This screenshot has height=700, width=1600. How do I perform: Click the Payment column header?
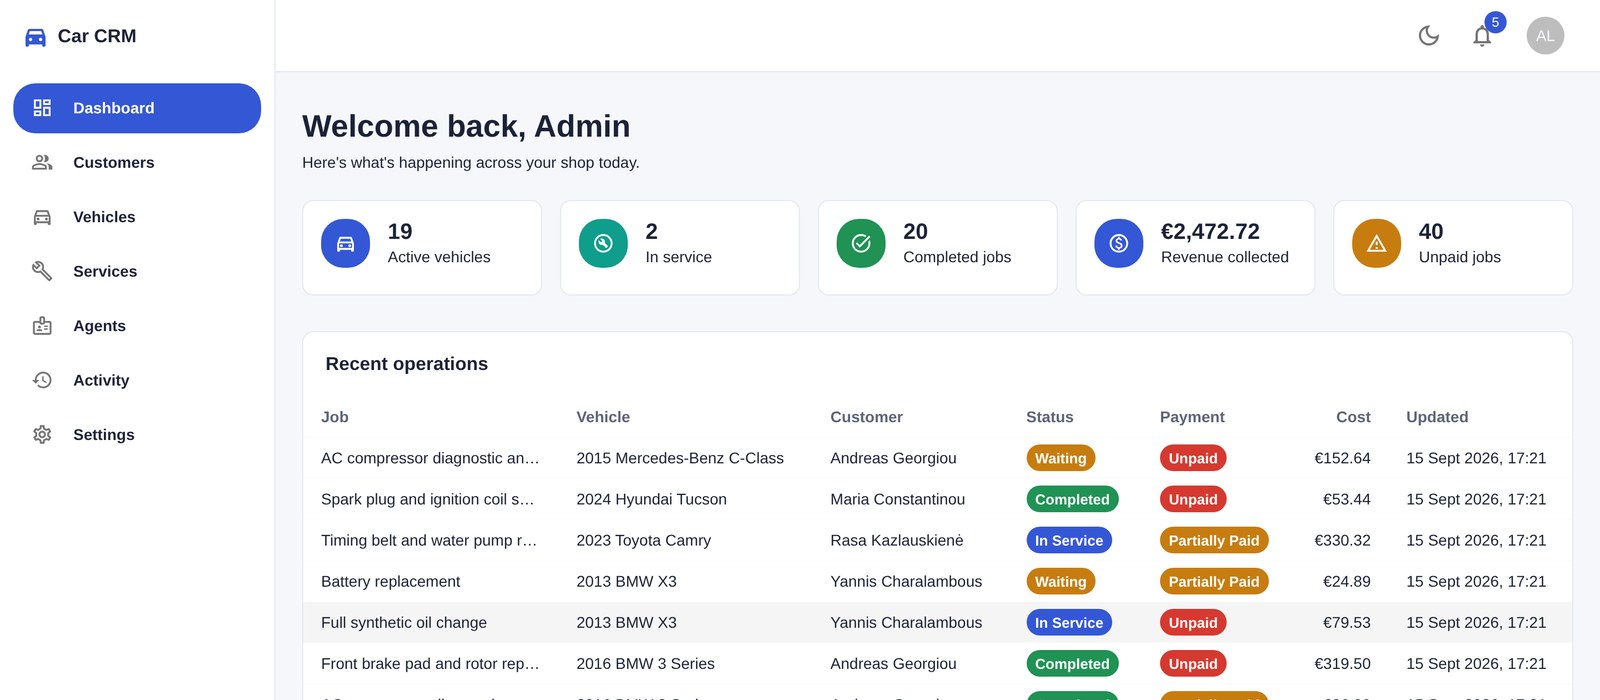tap(1192, 417)
